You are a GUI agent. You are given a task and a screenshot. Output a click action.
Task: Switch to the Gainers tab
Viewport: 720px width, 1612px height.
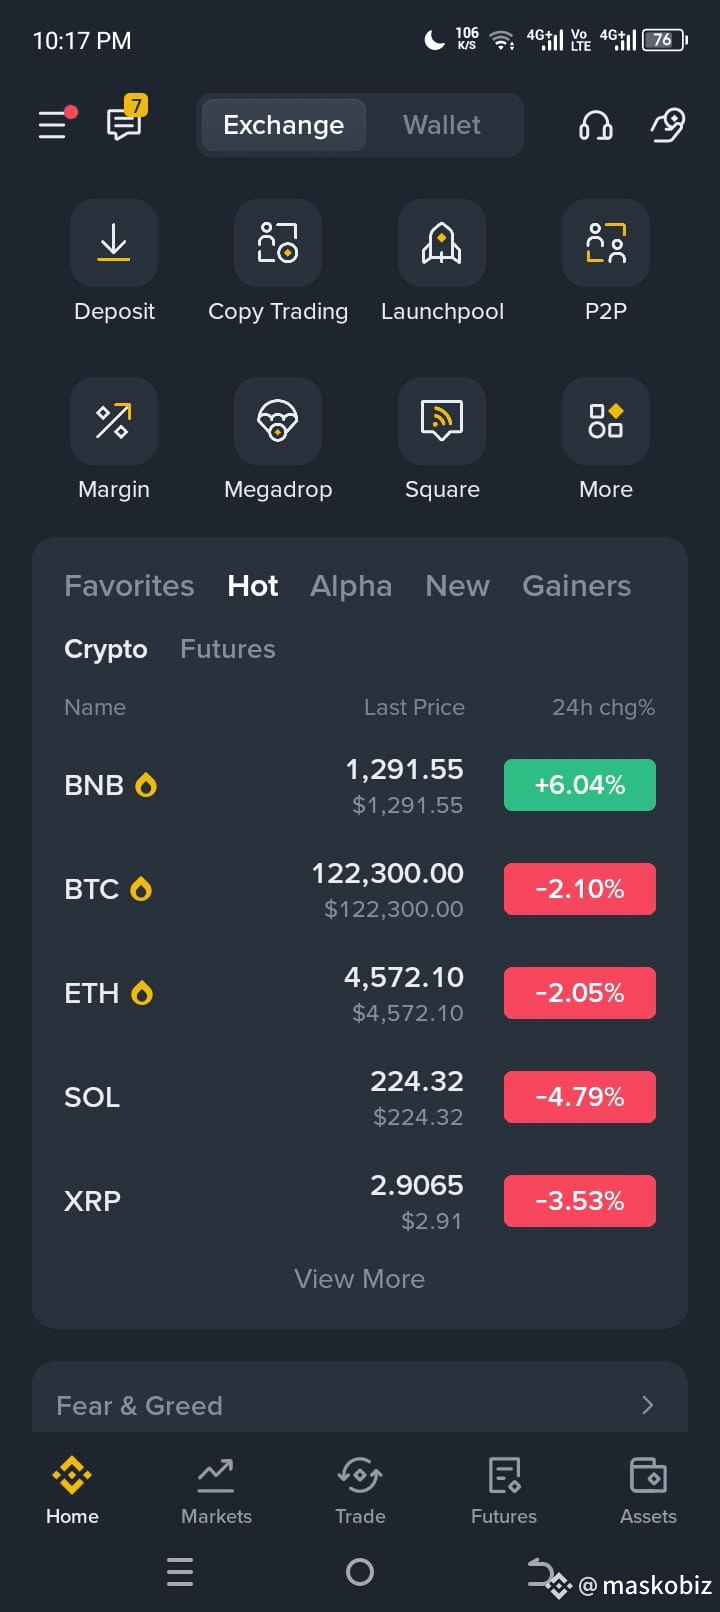[x=577, y=586]
